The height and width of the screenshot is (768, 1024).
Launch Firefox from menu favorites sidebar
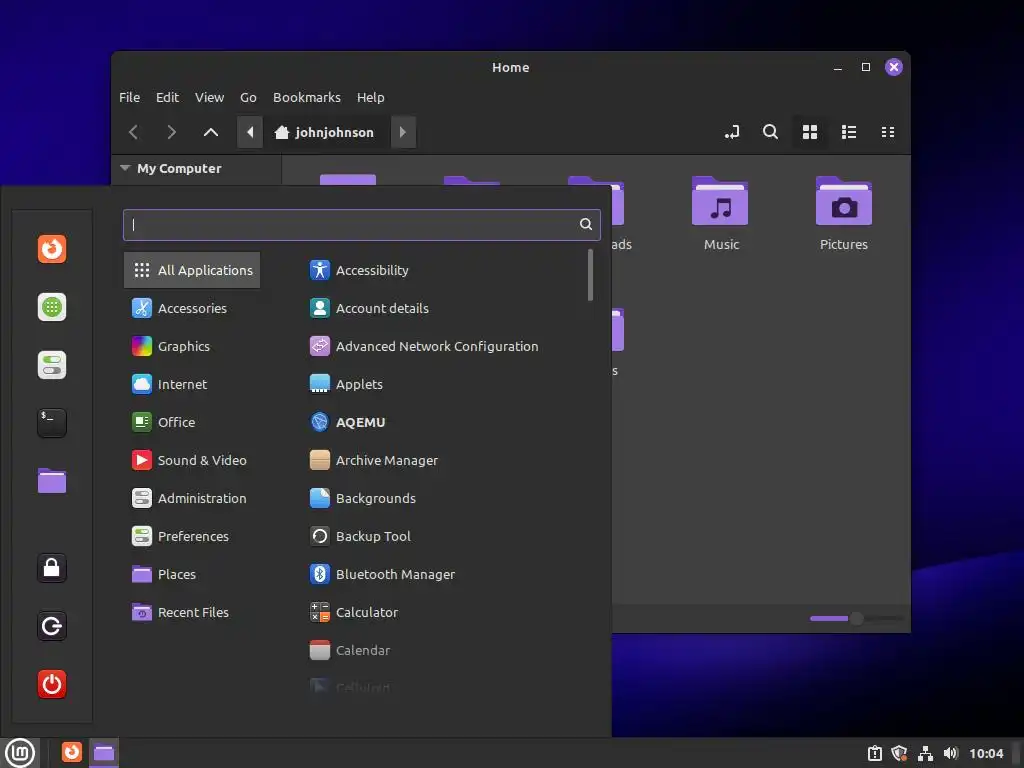52,249
